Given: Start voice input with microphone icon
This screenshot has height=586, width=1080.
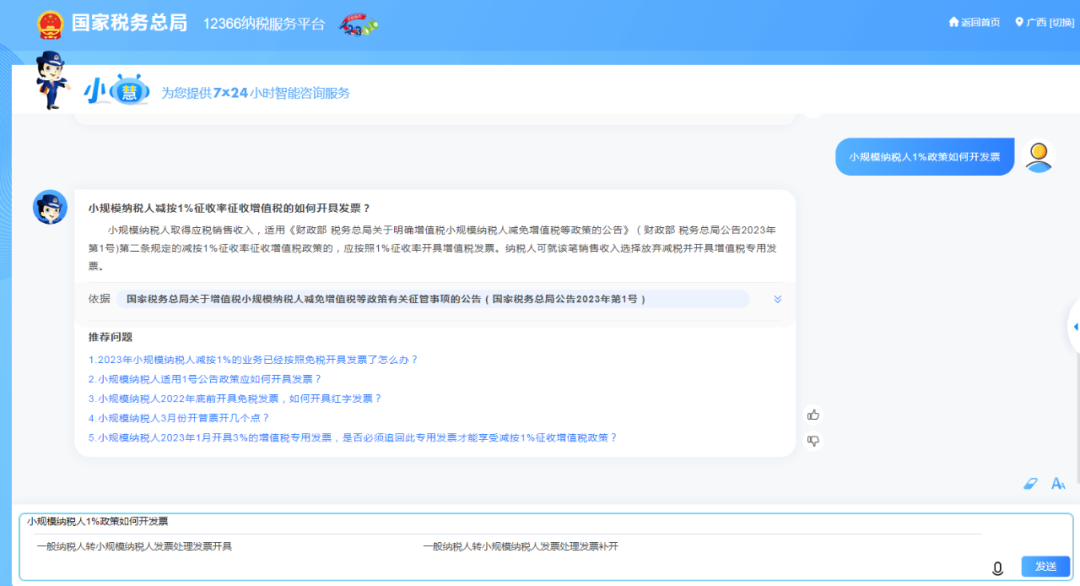Looking at the screenshot, I should click(997, 568).
